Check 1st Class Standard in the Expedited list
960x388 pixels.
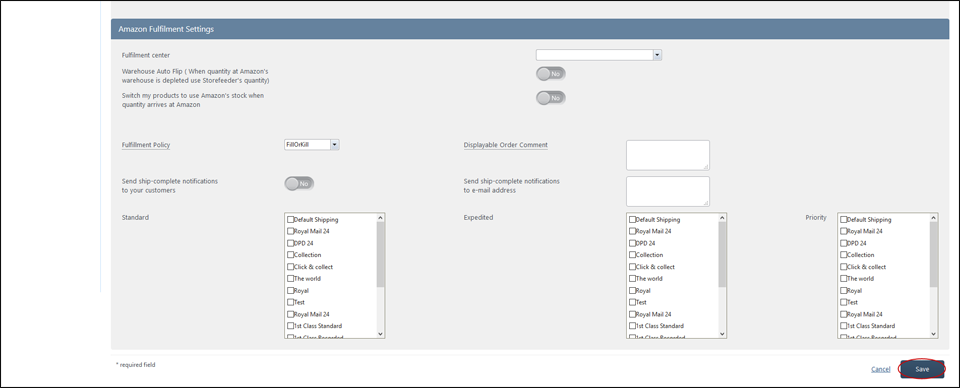click(632, 326)
